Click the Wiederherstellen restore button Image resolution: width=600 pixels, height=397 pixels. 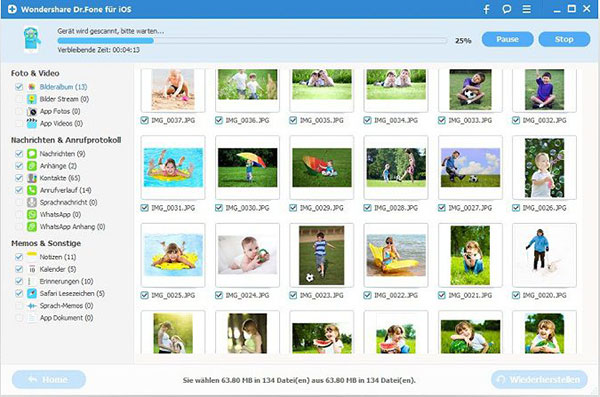tap(539, 379)
